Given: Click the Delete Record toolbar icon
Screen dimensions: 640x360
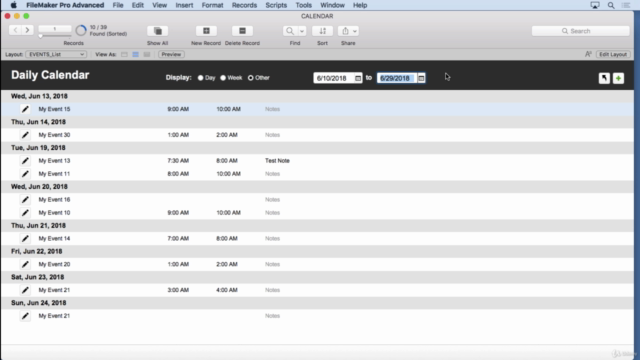Looking at the screenshot, I should click(x=242, y=31).
